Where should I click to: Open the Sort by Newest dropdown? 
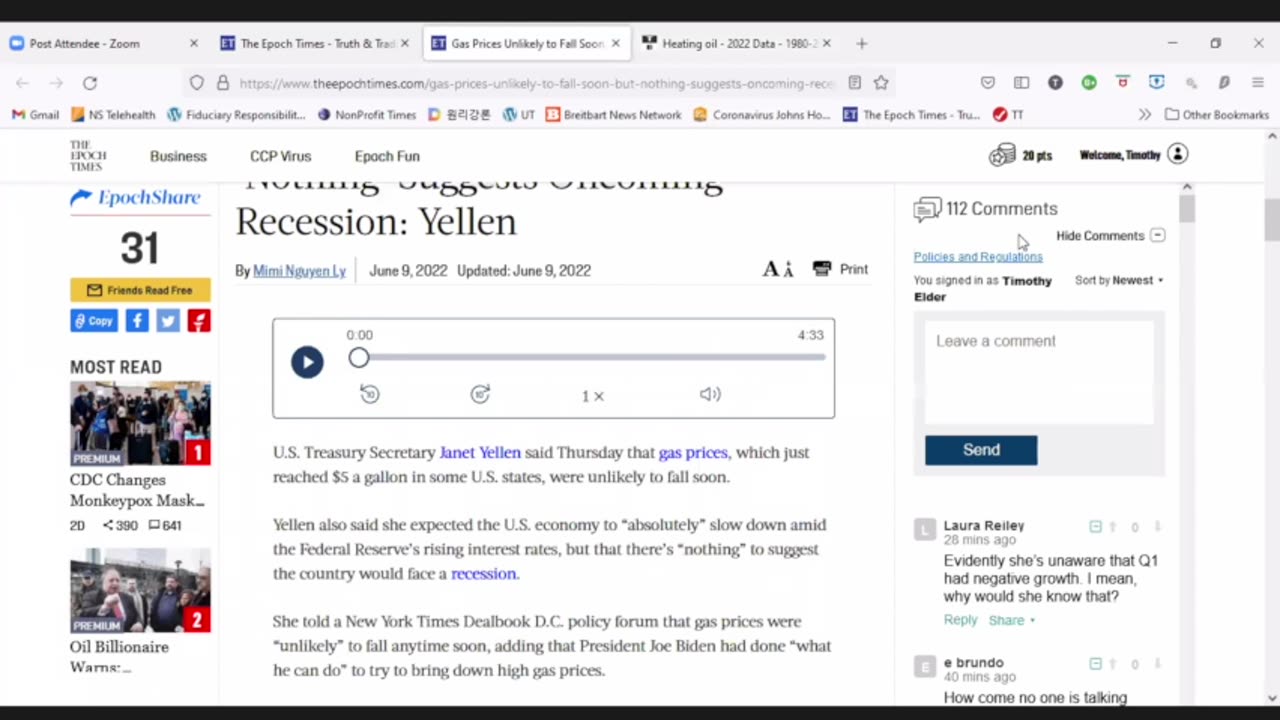pos(1120,280)
